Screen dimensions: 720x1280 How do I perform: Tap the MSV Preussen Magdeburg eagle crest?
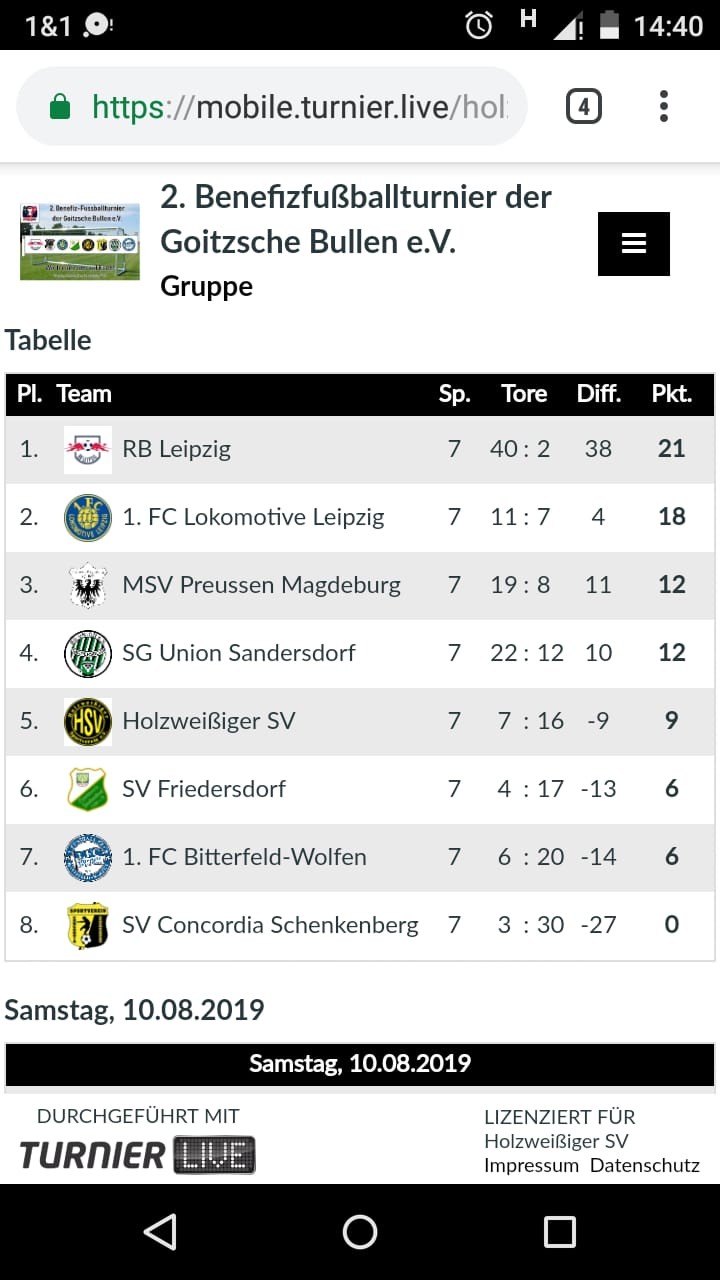click(88, 585)
